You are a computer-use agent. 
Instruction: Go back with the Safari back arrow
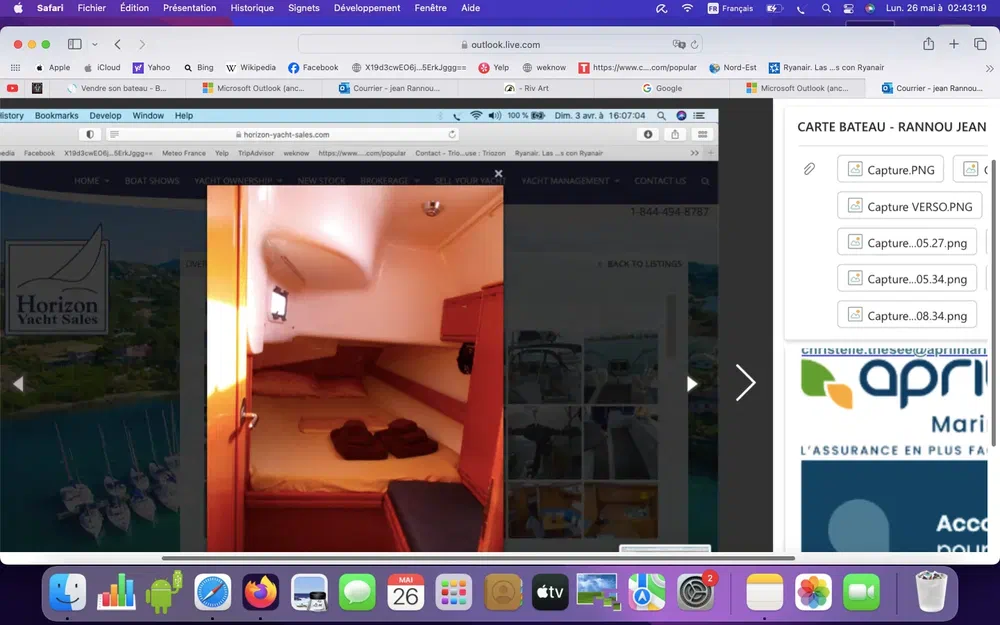pyautogui.click(x=118, y=44)
